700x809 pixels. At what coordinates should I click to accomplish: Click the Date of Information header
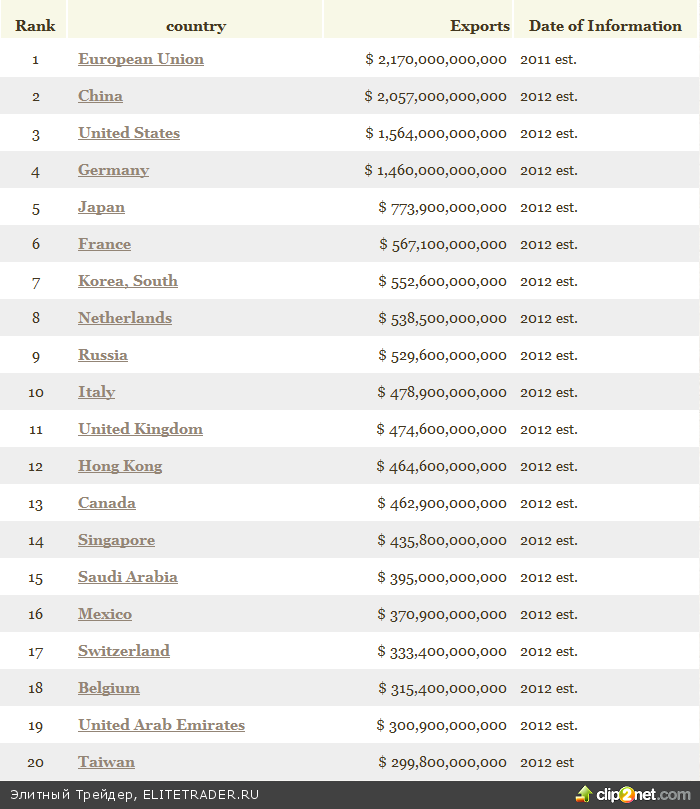[x=605, y=26]
